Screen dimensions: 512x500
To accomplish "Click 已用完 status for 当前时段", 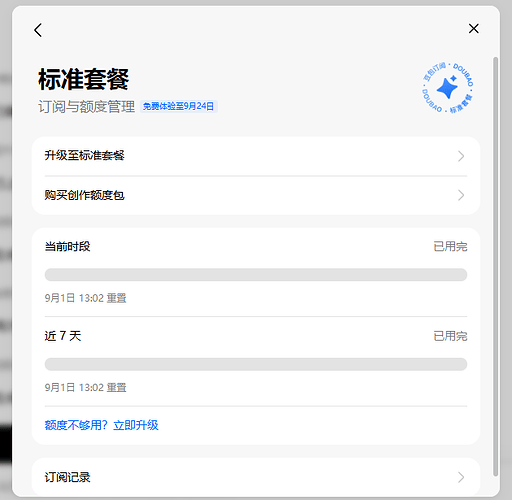I will point(450,247).
